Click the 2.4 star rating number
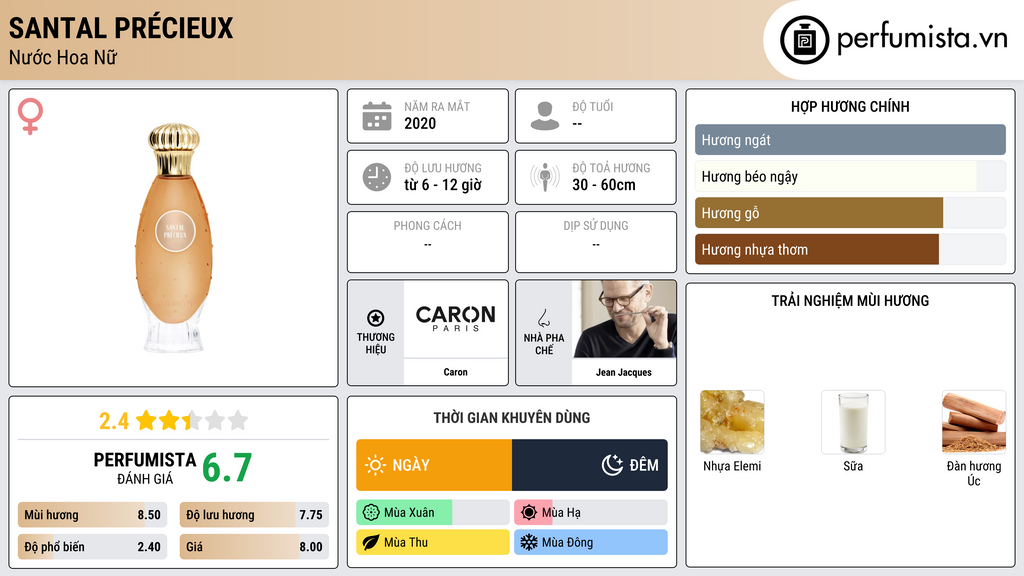Image resolution: width=1024 pixels, height=576 pixels. (x=114, y=421)
